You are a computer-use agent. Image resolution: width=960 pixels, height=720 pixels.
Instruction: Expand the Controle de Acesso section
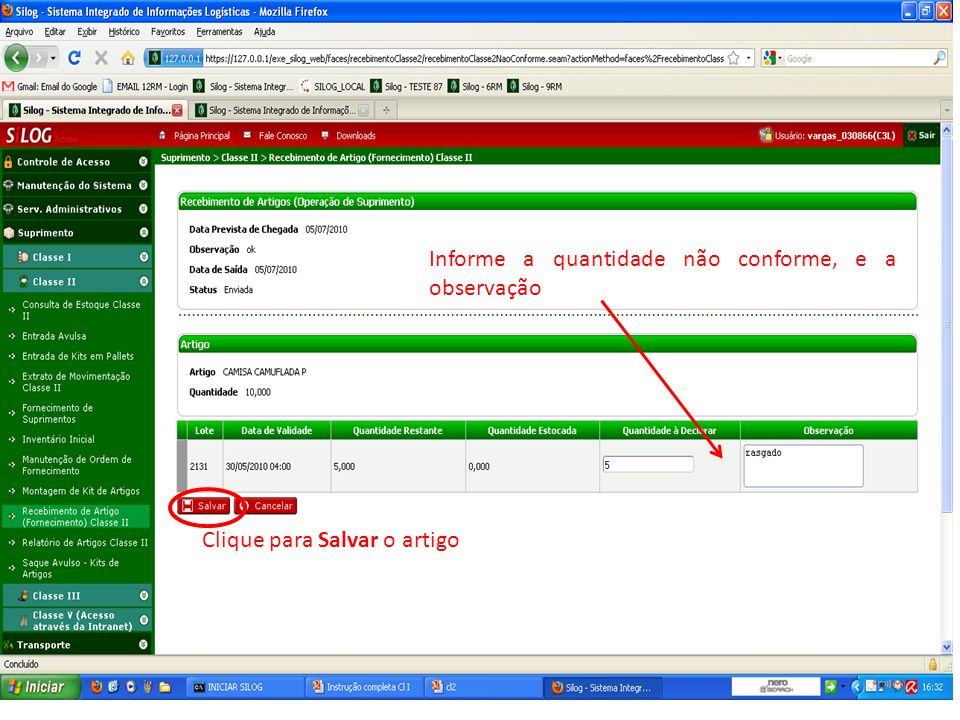click(x=76, y=162)
